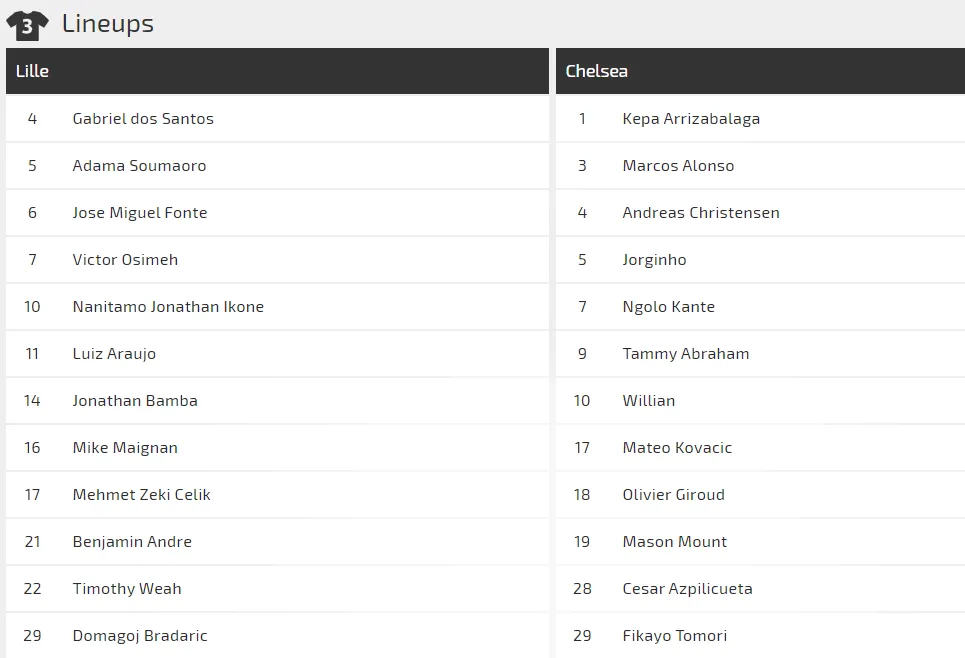This screenshot has height=658, width=965.
Task: Open Mike Maignan's player entry
Action: point(125,448)
